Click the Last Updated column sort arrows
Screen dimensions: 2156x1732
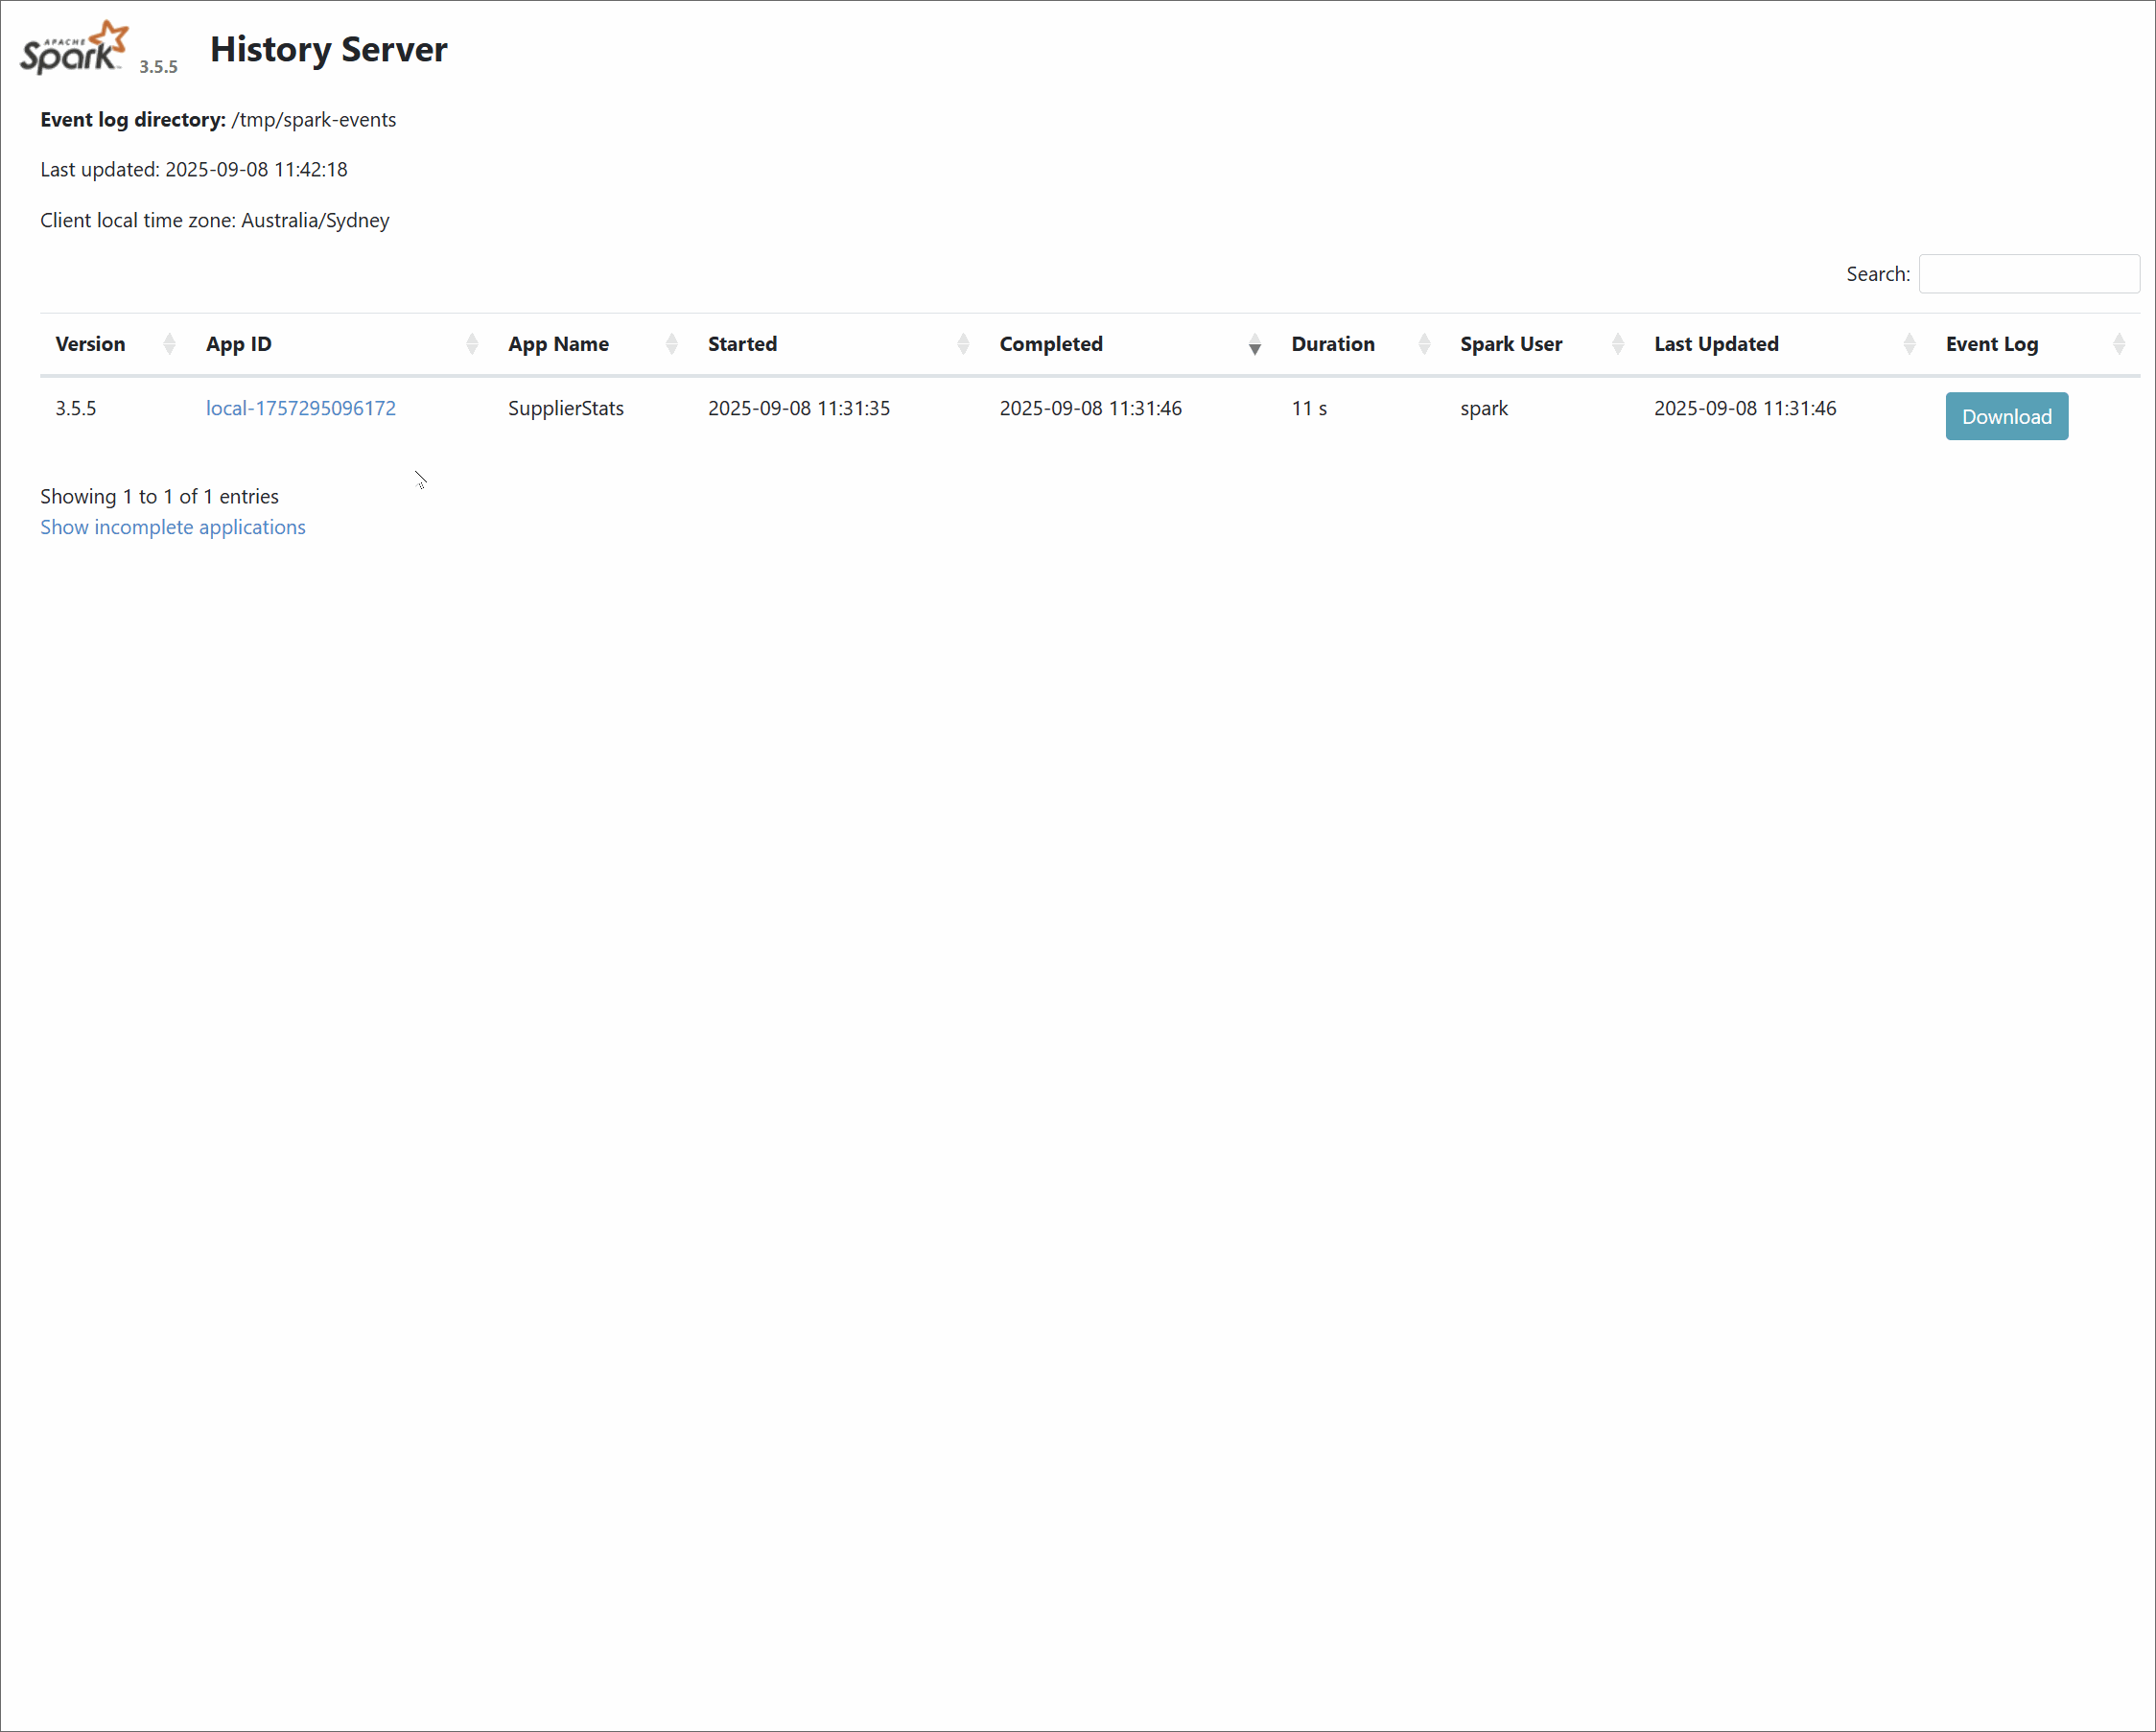pyautogui.click(x=1909, y=344)
